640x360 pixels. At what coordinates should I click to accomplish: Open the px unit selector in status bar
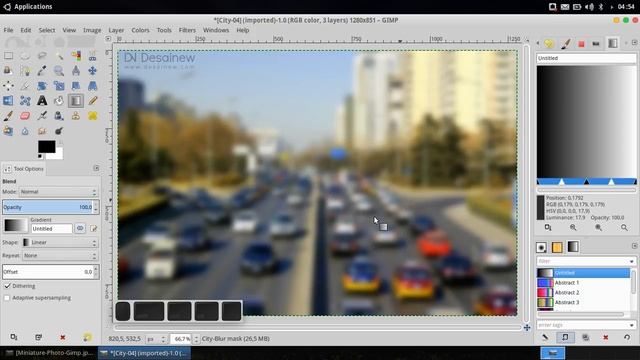(156, 339)
